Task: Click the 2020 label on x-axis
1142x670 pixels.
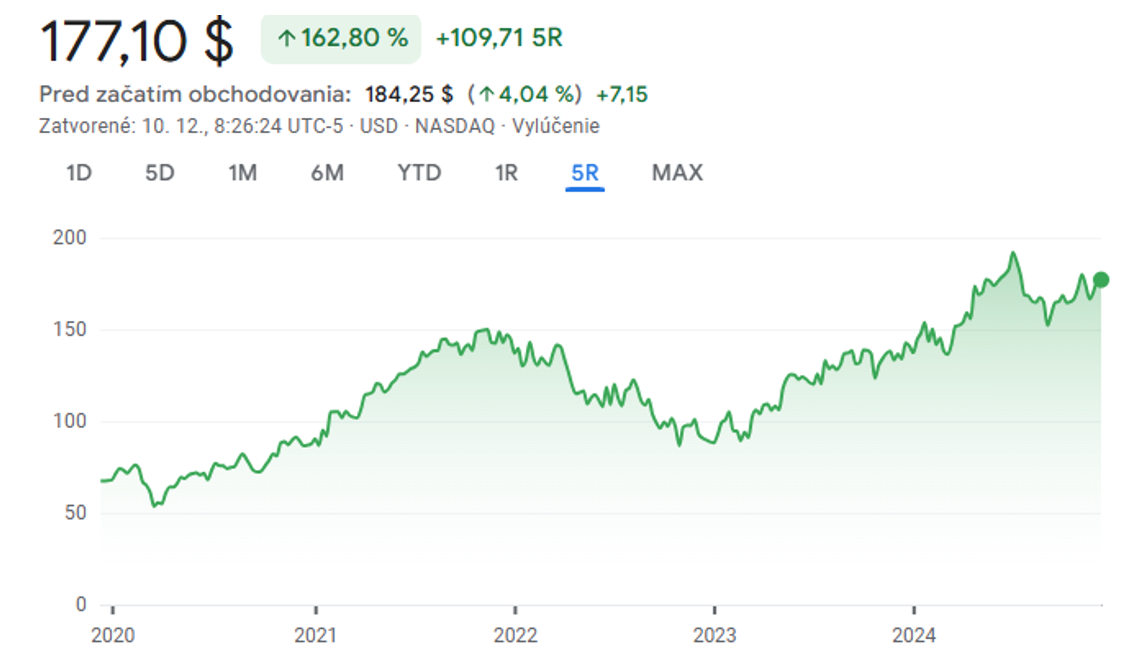Action: (112, 636)
